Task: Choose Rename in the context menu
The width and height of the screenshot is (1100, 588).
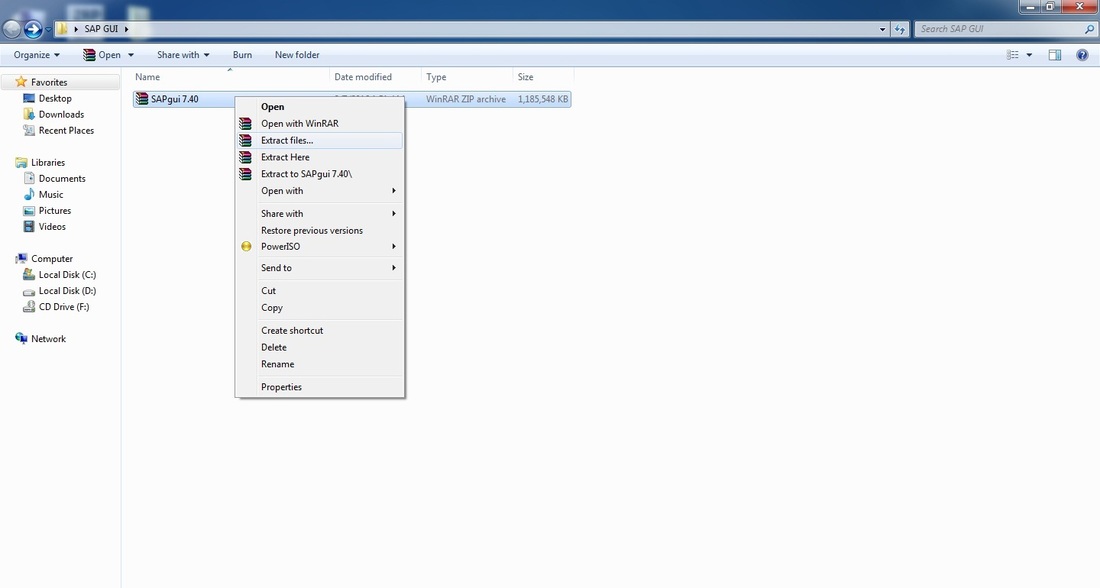Action: pyautogui.click(x=320, y=364)
